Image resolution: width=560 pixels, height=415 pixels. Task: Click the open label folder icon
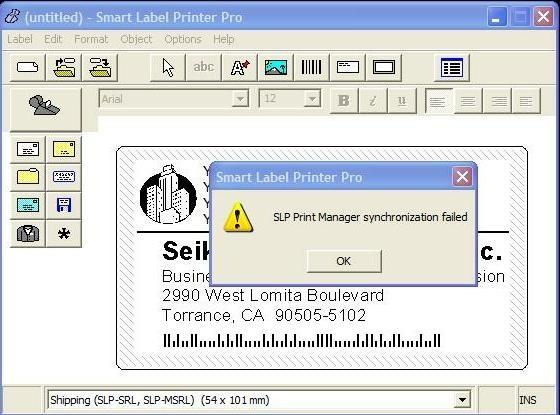click(64, 67)
